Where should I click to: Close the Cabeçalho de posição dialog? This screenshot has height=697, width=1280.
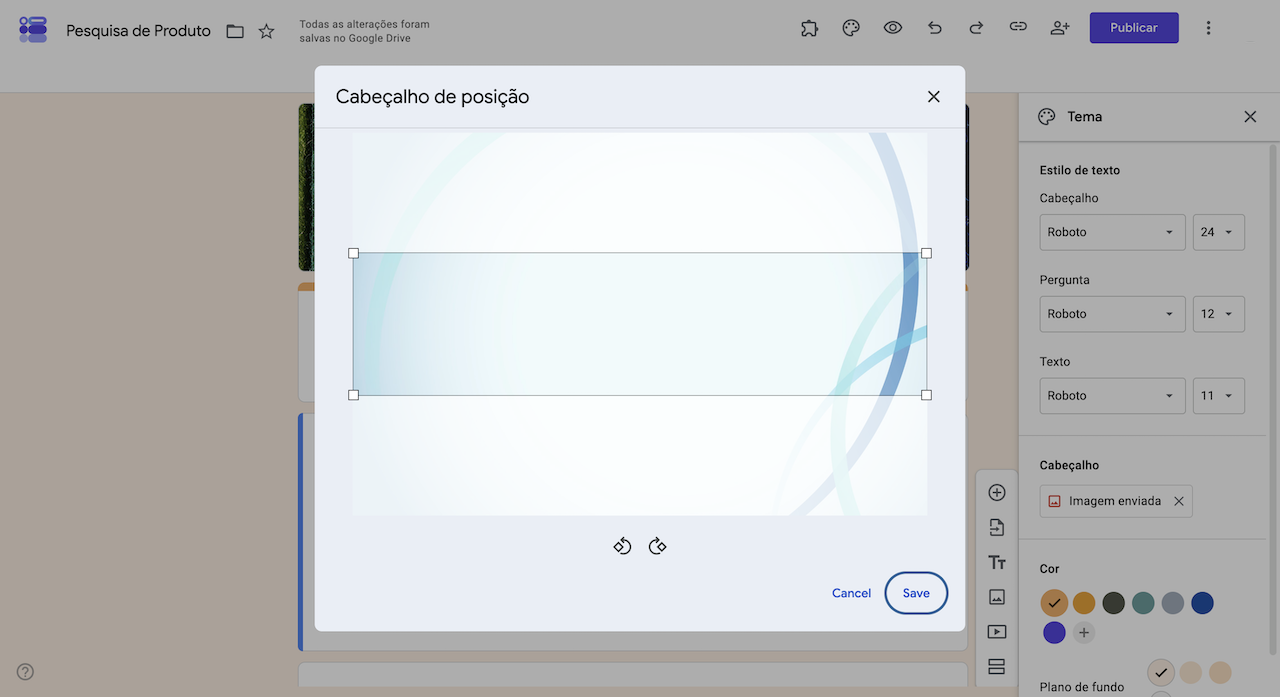point(934,97)
